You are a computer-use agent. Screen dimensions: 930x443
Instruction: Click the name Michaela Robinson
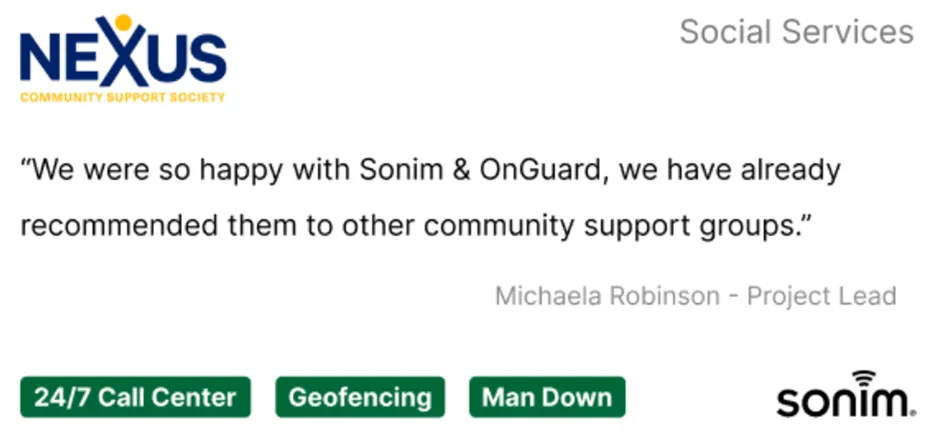coord(607,295)
